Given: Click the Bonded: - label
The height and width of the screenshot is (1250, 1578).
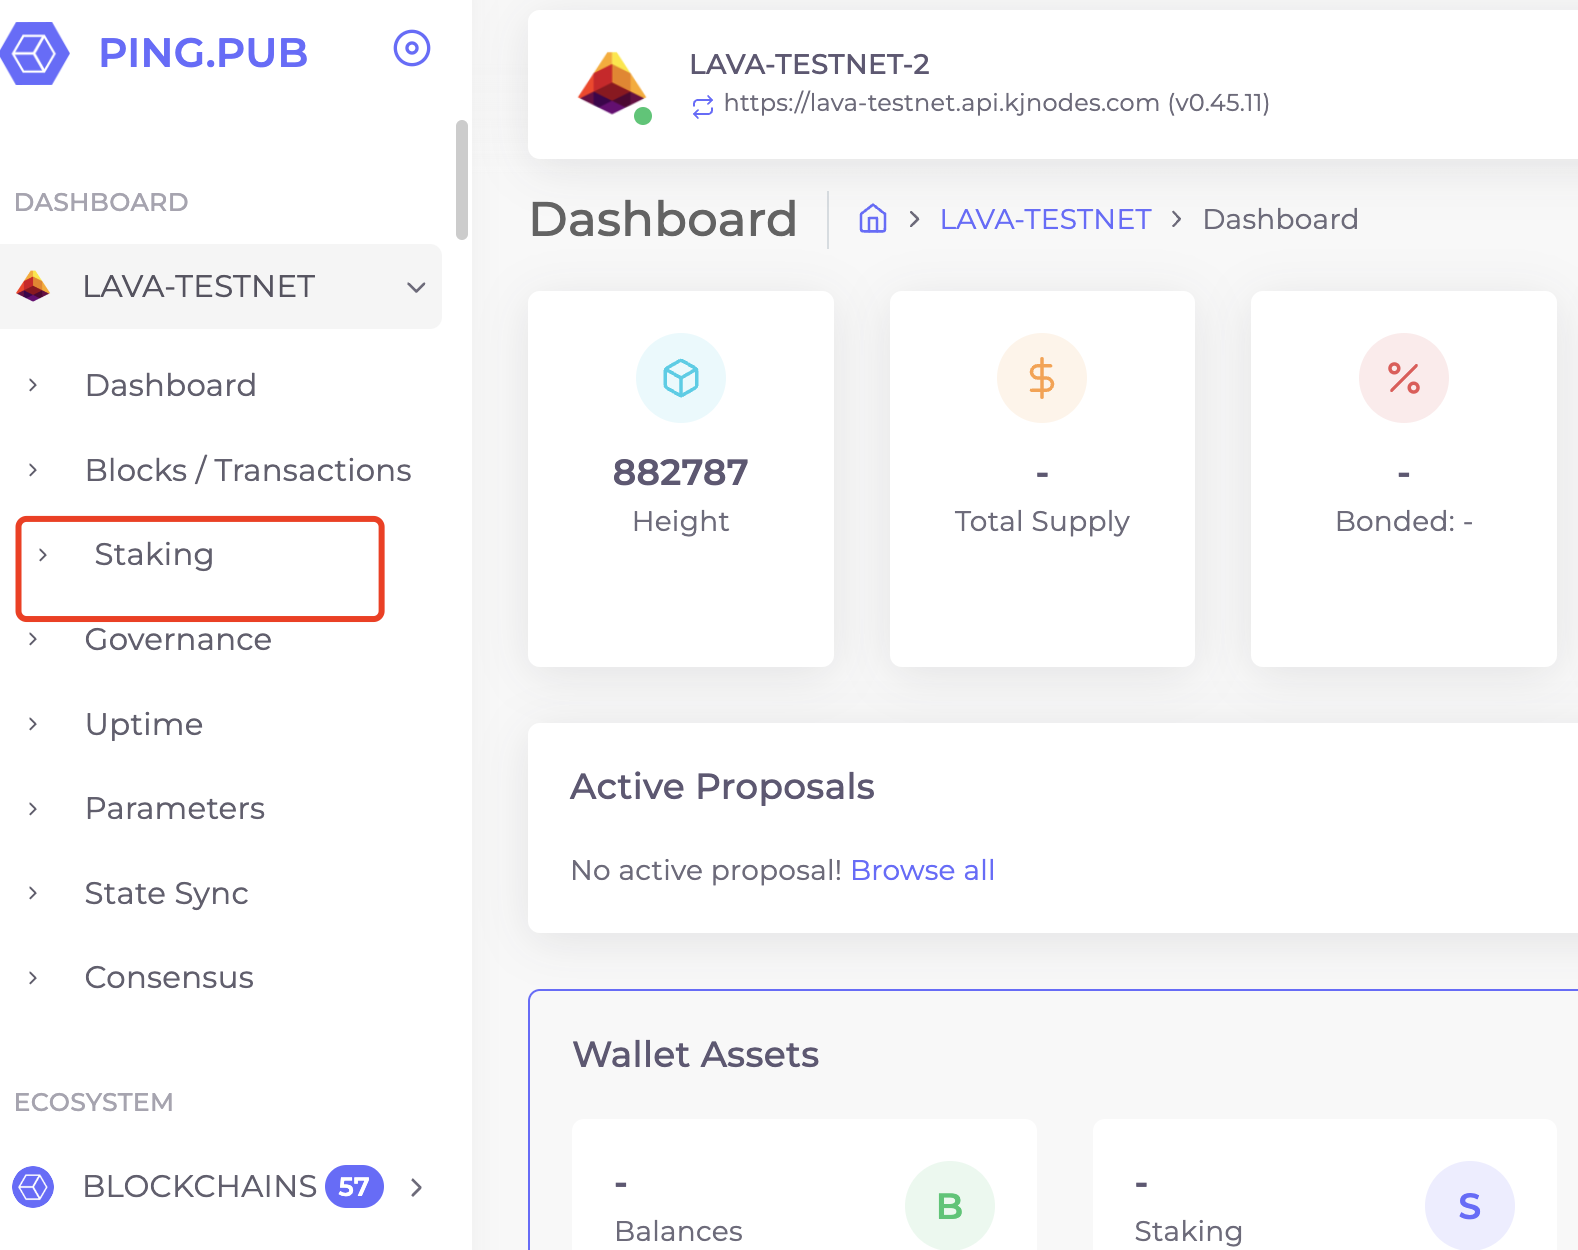Looking at the screenshot, I should pyautogui.click(x=1404, y=521).
